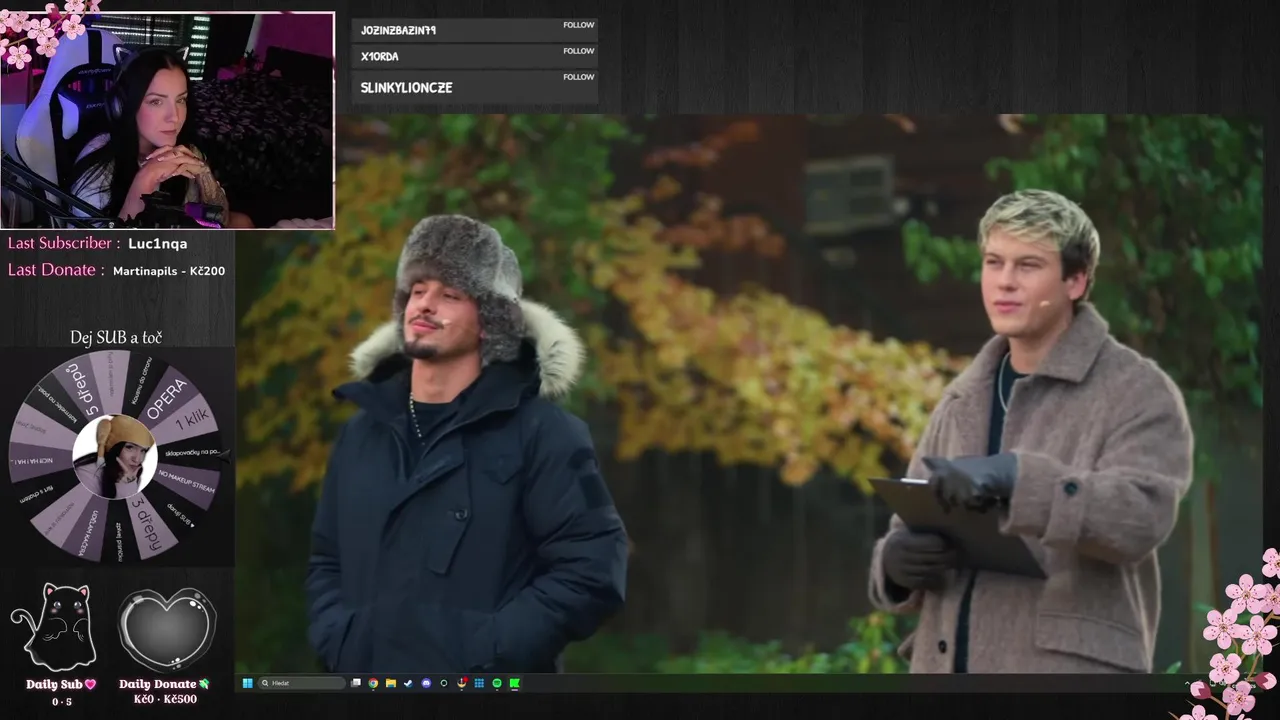Viewport: 1280px width, 720px height.
Task: Follow the user X1ORDA
Action: [578, 51]
